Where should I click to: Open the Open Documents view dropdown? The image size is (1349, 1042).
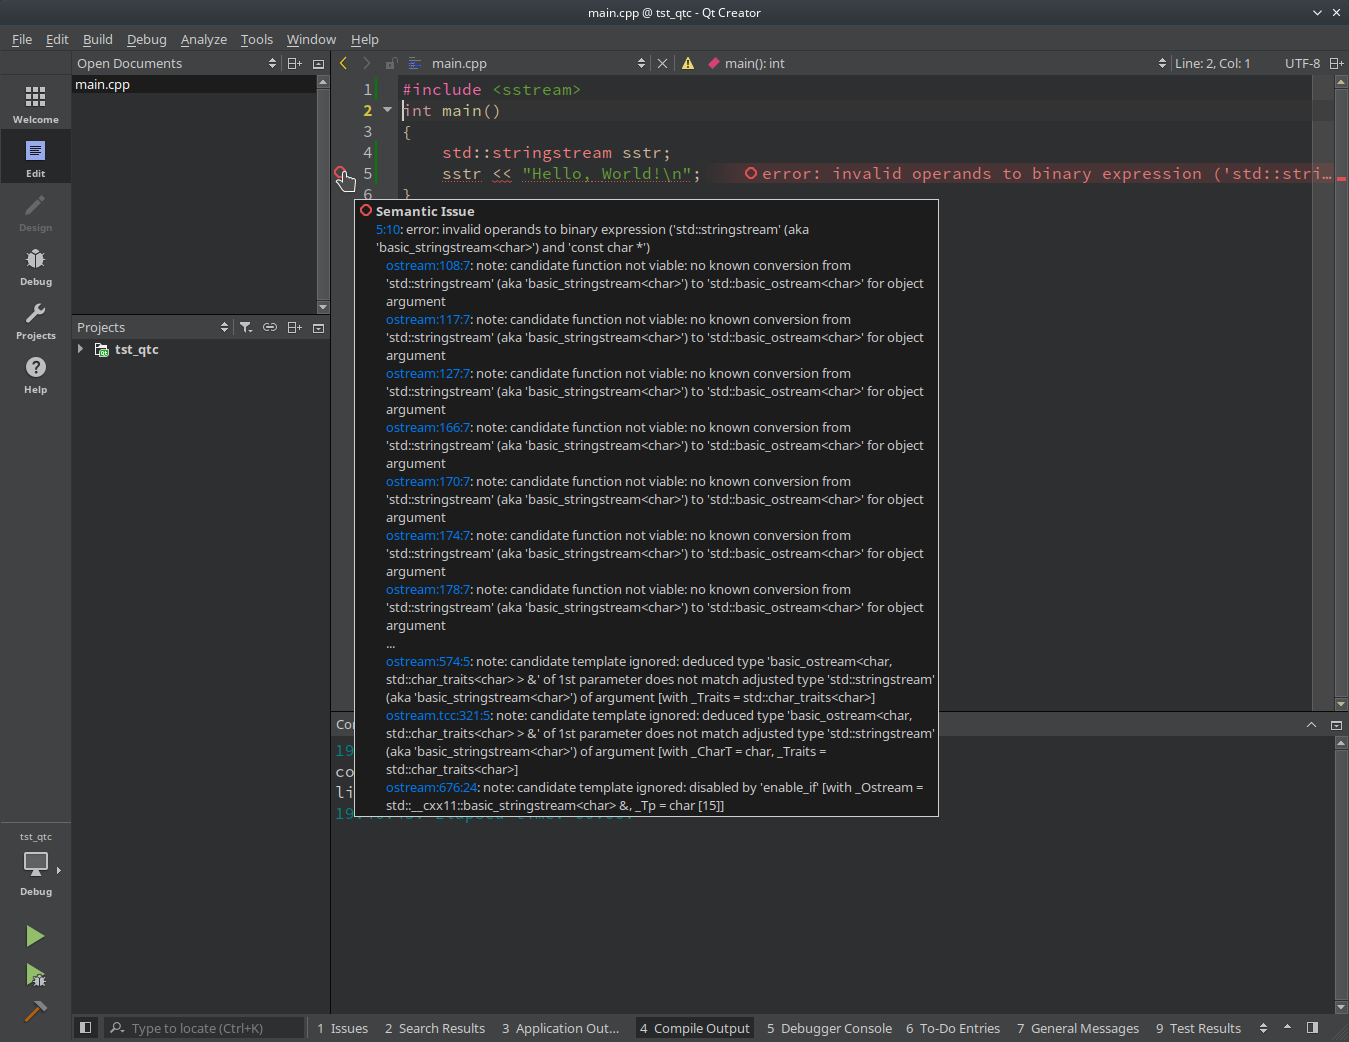272,63
